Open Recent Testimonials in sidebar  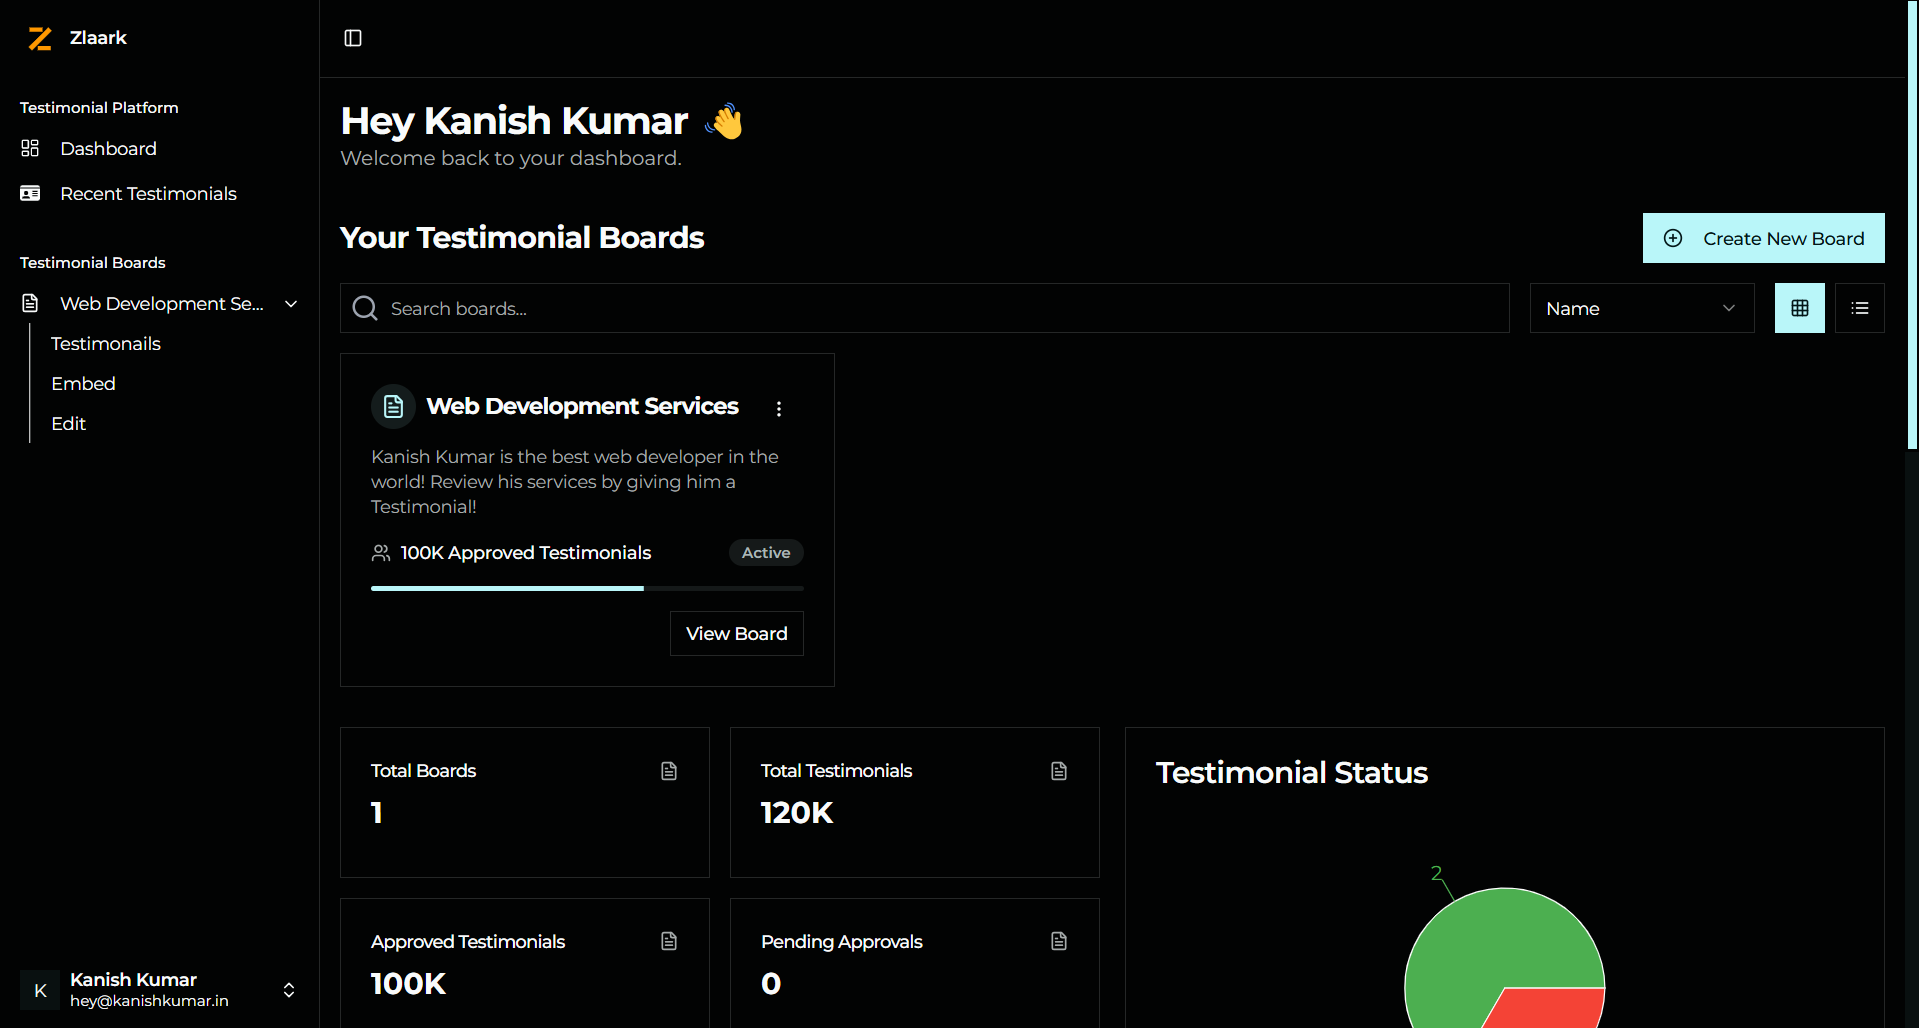[148, 194]
